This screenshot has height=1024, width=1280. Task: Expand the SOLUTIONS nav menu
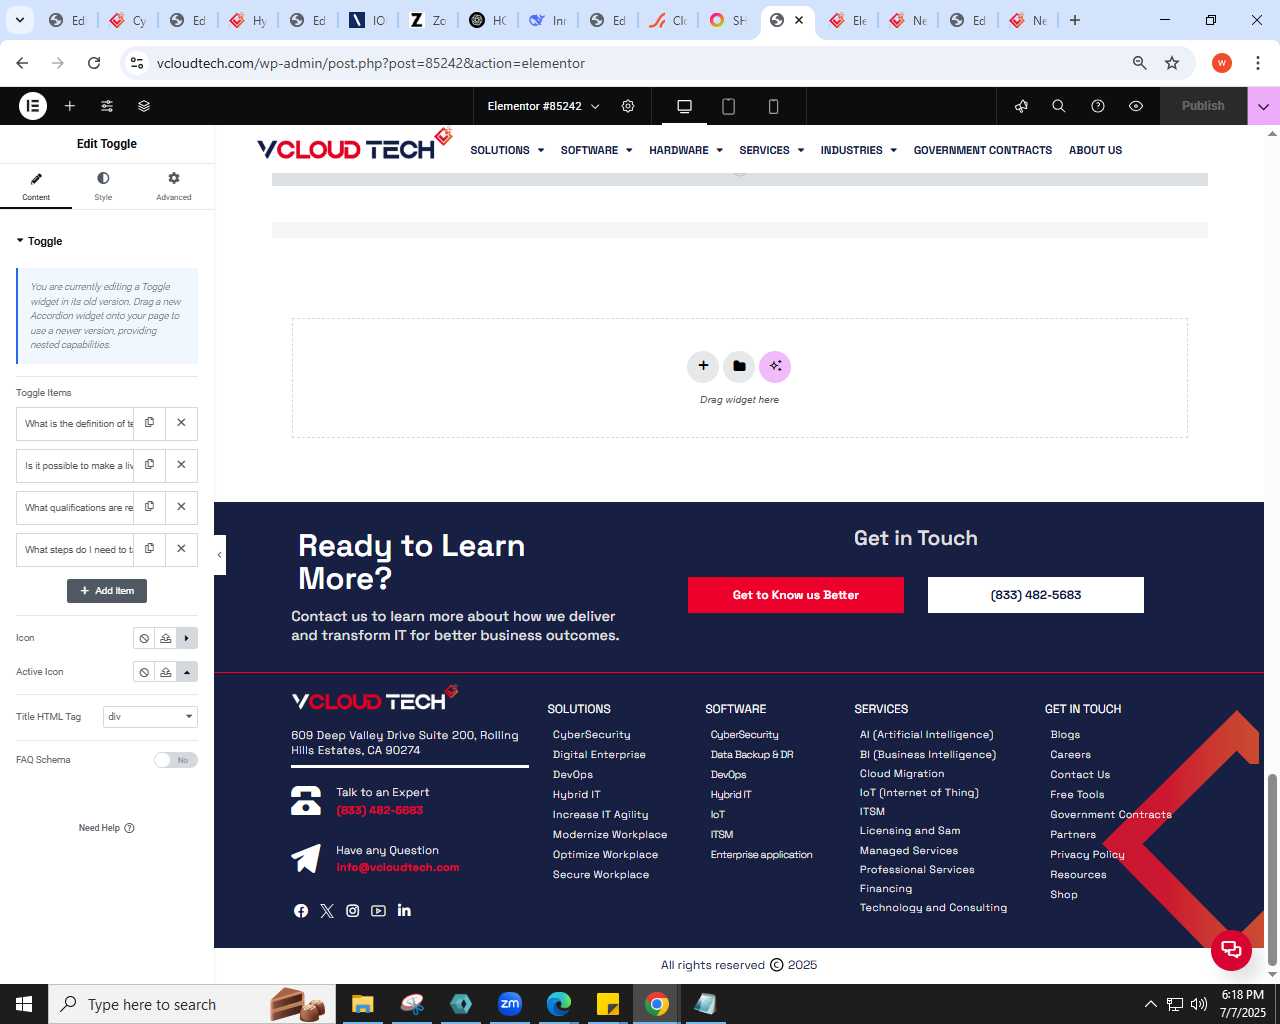507,150
